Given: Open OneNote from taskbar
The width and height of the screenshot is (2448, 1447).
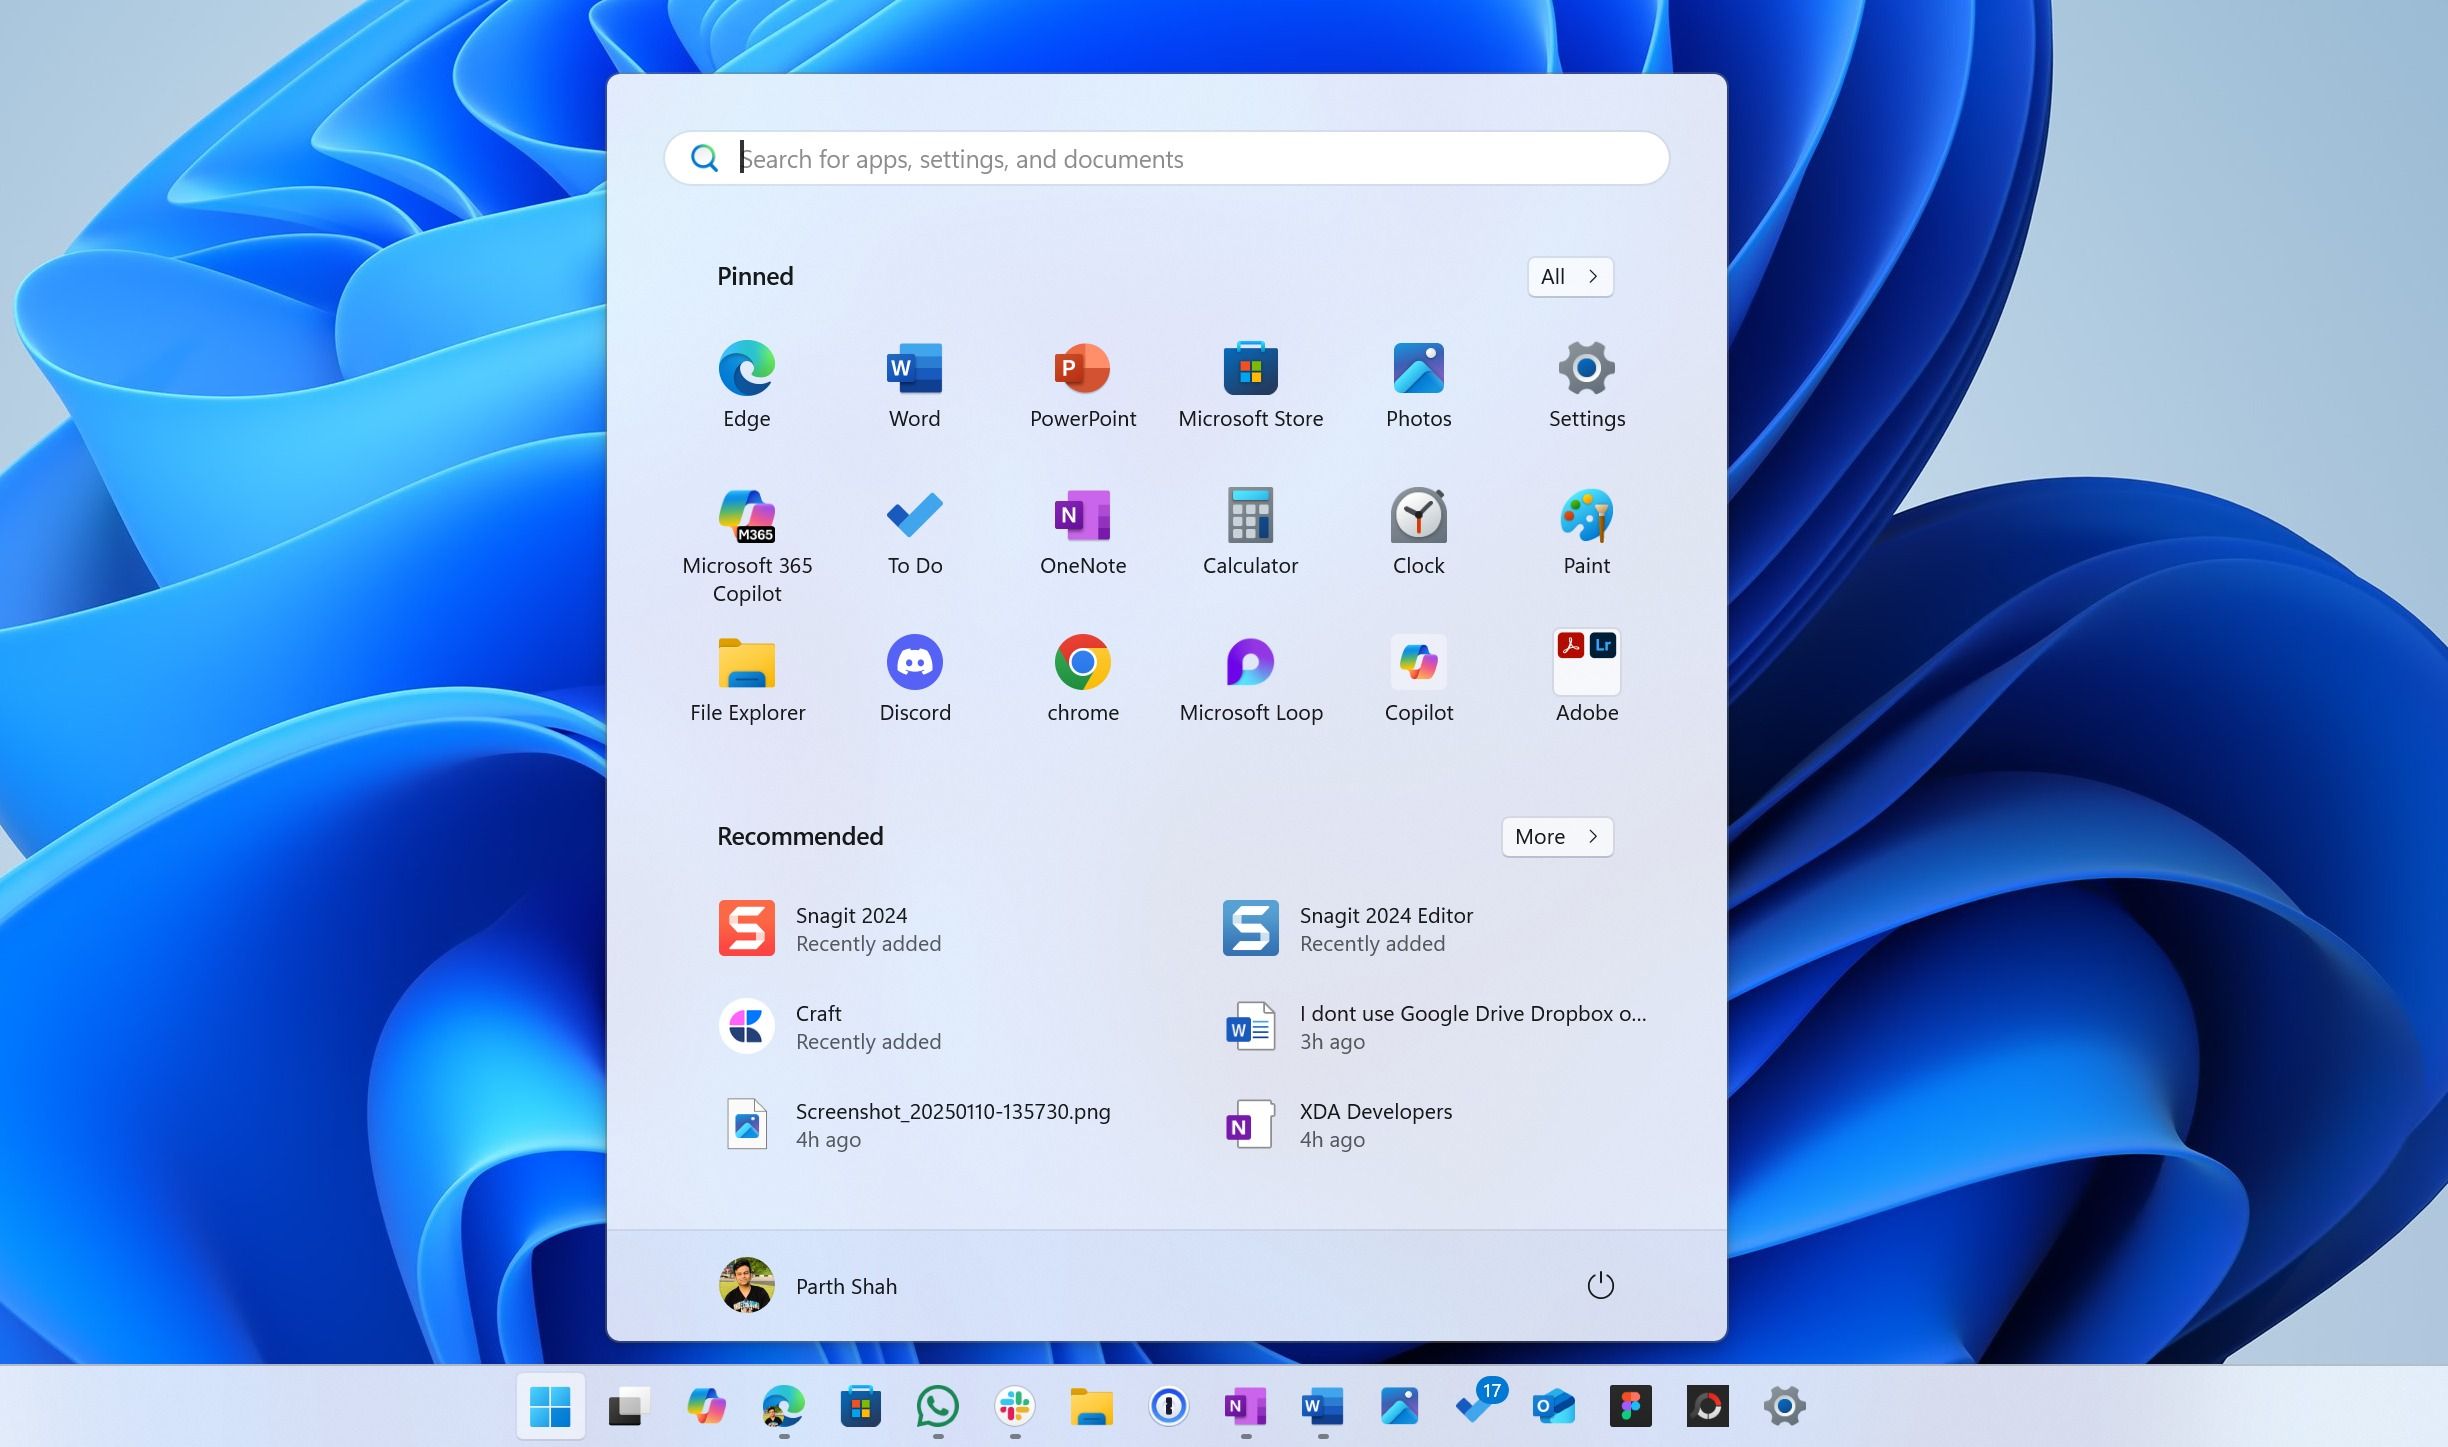Looking at the screenshot, I should point(1244,1404).
